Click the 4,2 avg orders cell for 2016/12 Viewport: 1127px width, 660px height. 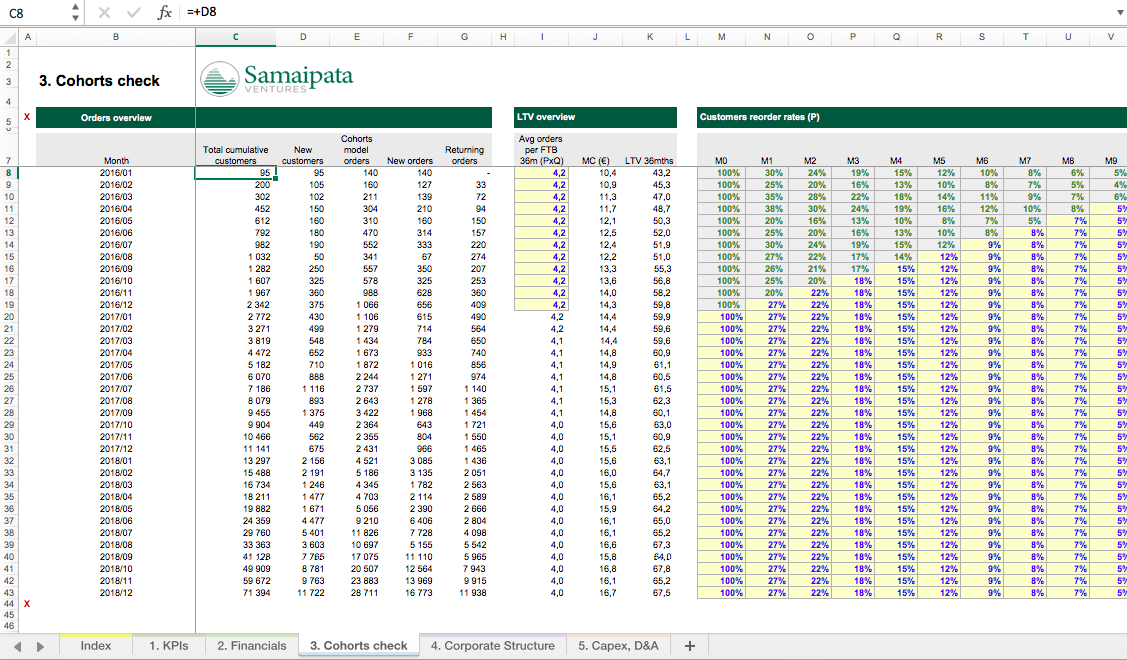(x=542, y=305)
